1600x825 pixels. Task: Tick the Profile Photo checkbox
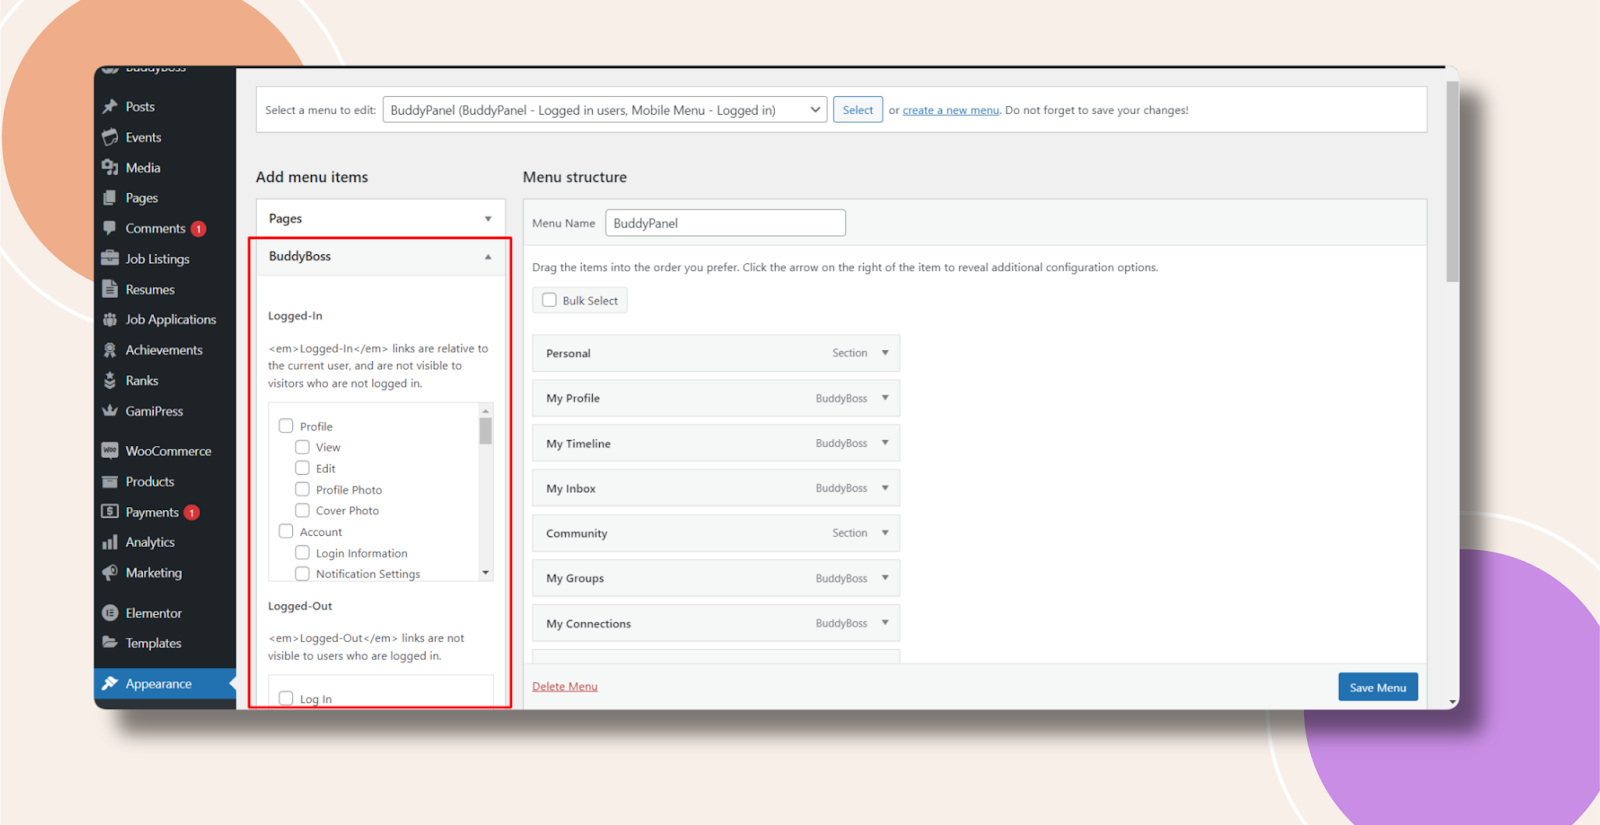click(302, 489)
